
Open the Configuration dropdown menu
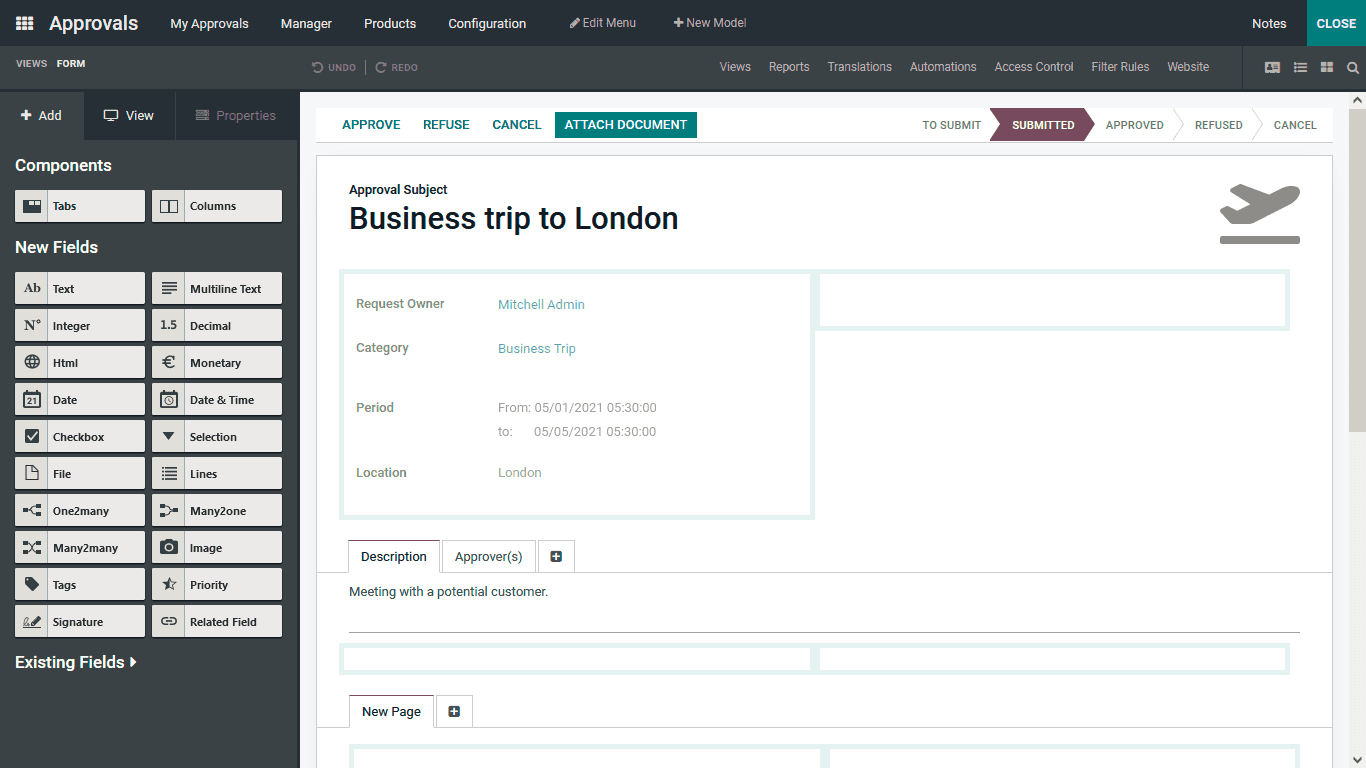[486, 23]
